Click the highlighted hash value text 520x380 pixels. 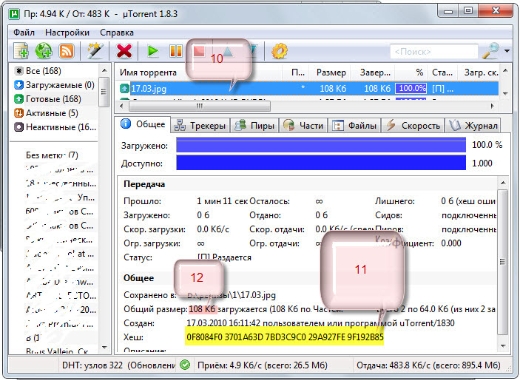(x=285, y=337)
